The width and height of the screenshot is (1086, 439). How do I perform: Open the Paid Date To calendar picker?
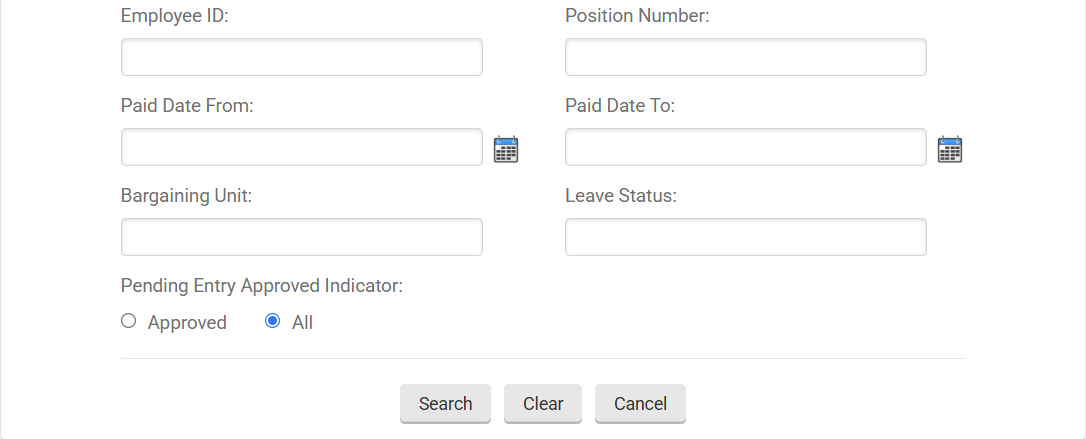(949, 149)
